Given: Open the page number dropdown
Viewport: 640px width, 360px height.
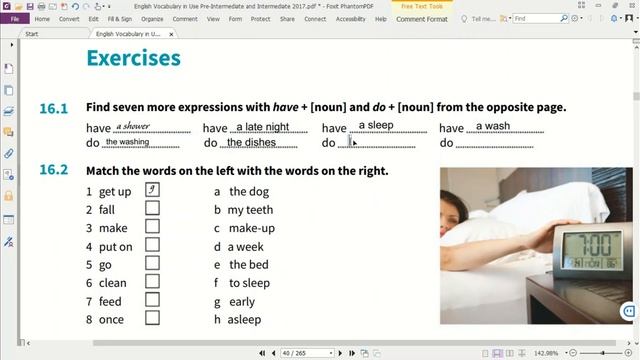Looking at the screenshot, I should tap(331, 353).
